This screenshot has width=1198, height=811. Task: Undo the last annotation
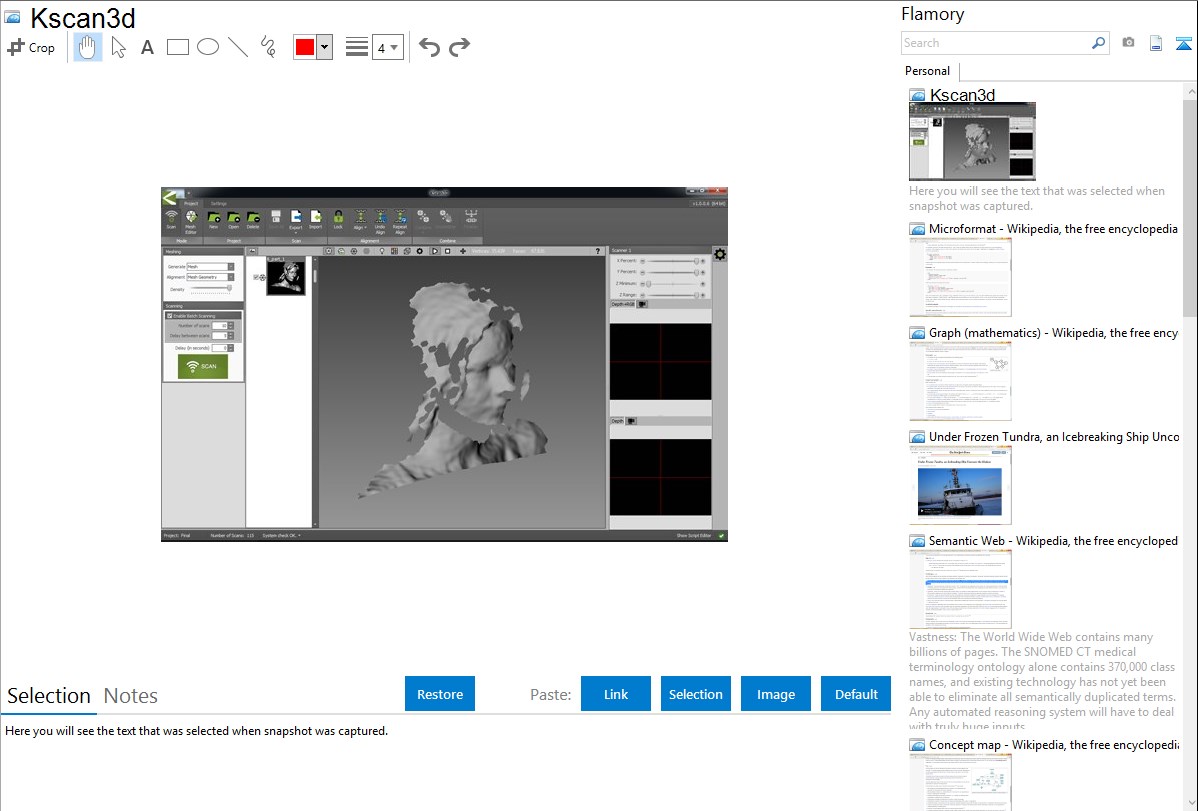click(x=429, y=47)
